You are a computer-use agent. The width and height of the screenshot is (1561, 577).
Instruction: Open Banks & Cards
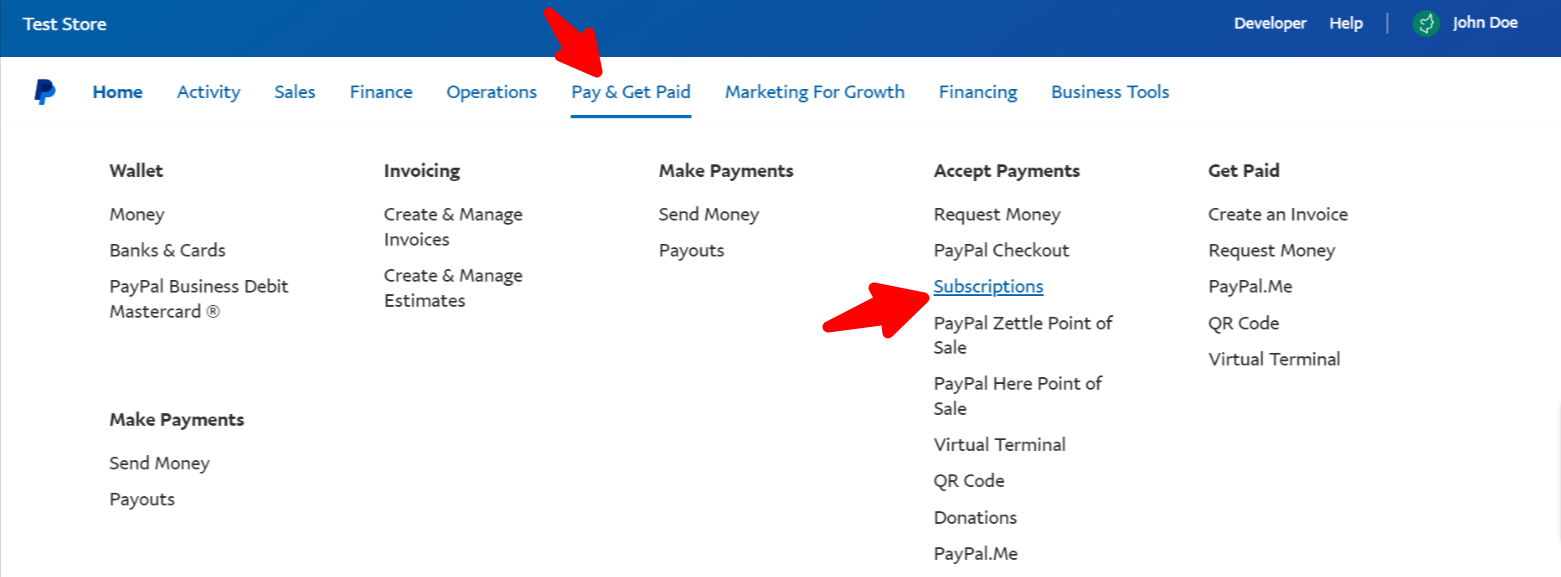point(168,251)
